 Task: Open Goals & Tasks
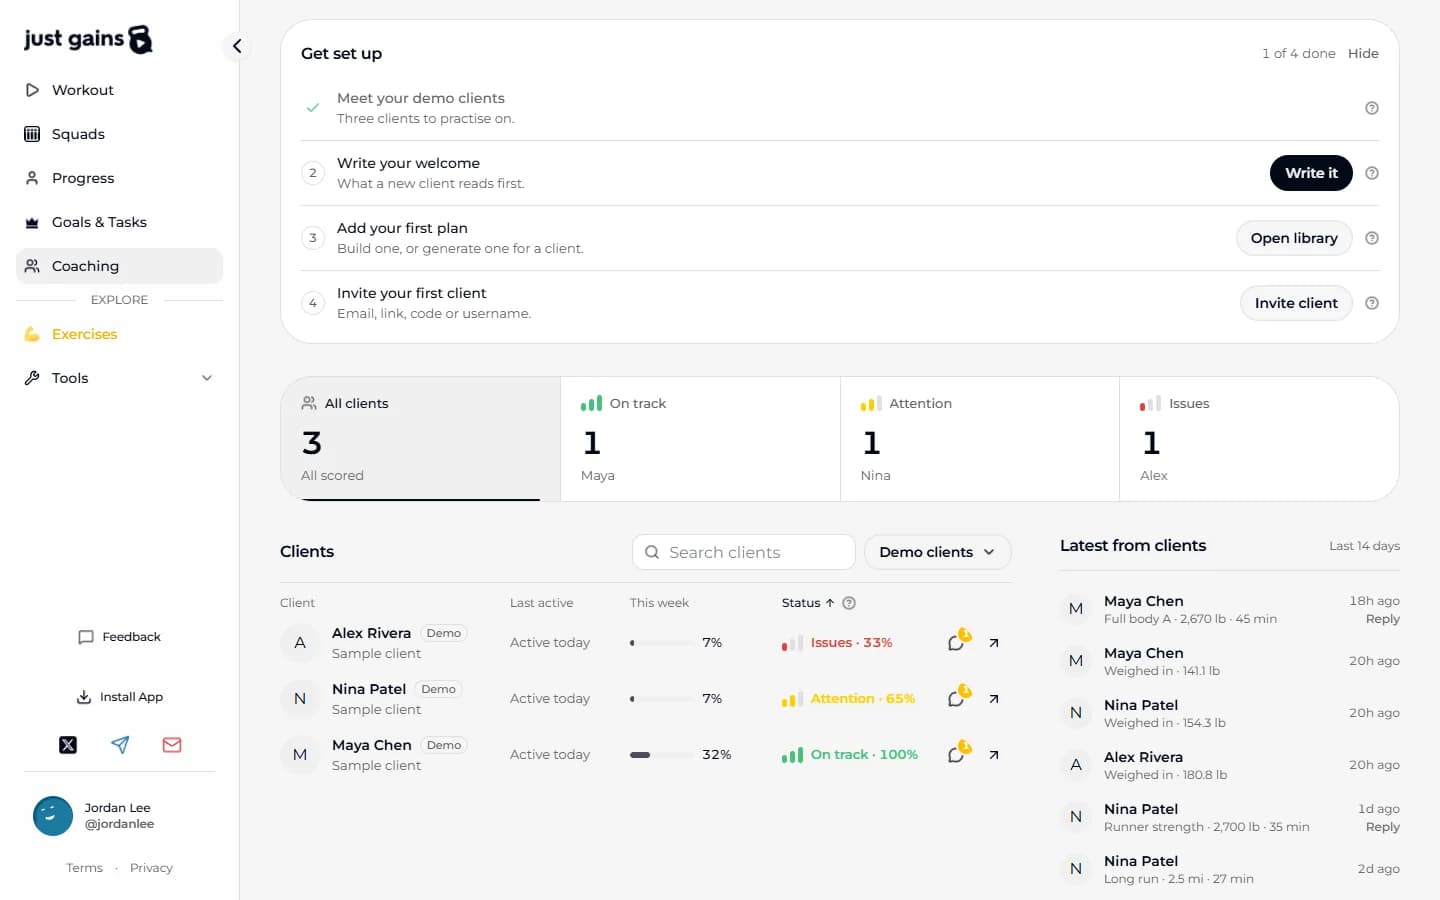(119, 222)
